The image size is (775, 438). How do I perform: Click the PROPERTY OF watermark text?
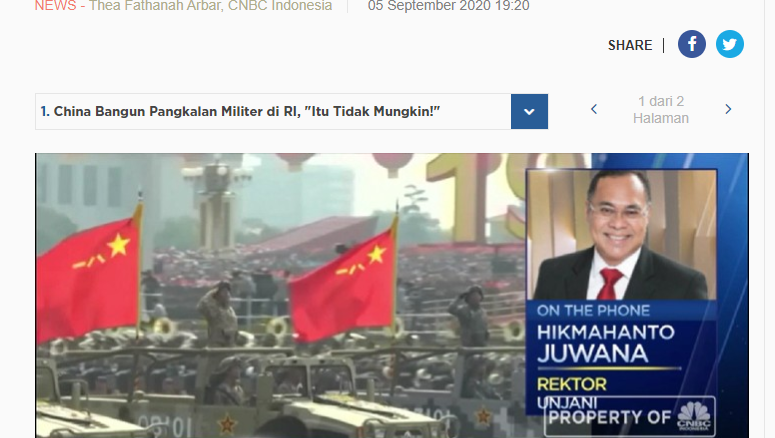point(609,417)
